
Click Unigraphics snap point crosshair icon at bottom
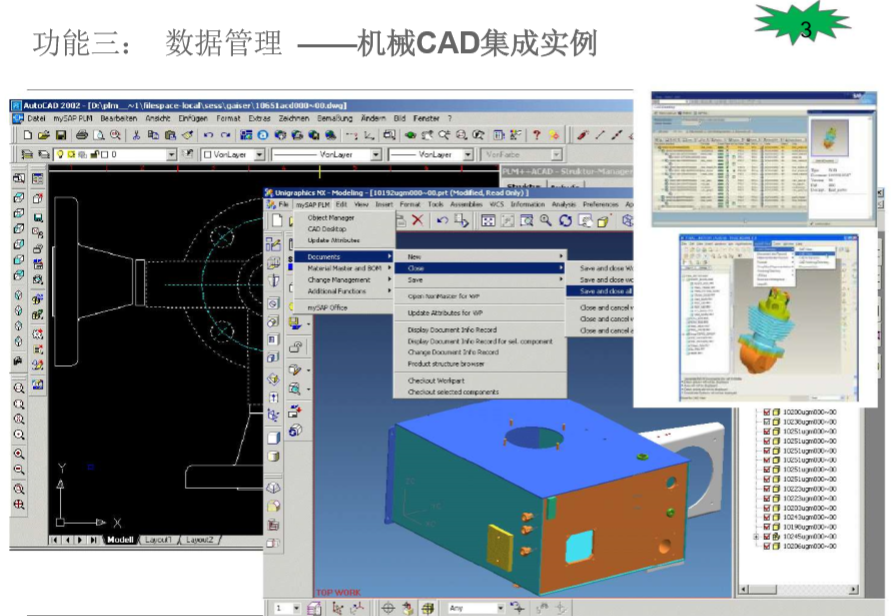(388, 608)
